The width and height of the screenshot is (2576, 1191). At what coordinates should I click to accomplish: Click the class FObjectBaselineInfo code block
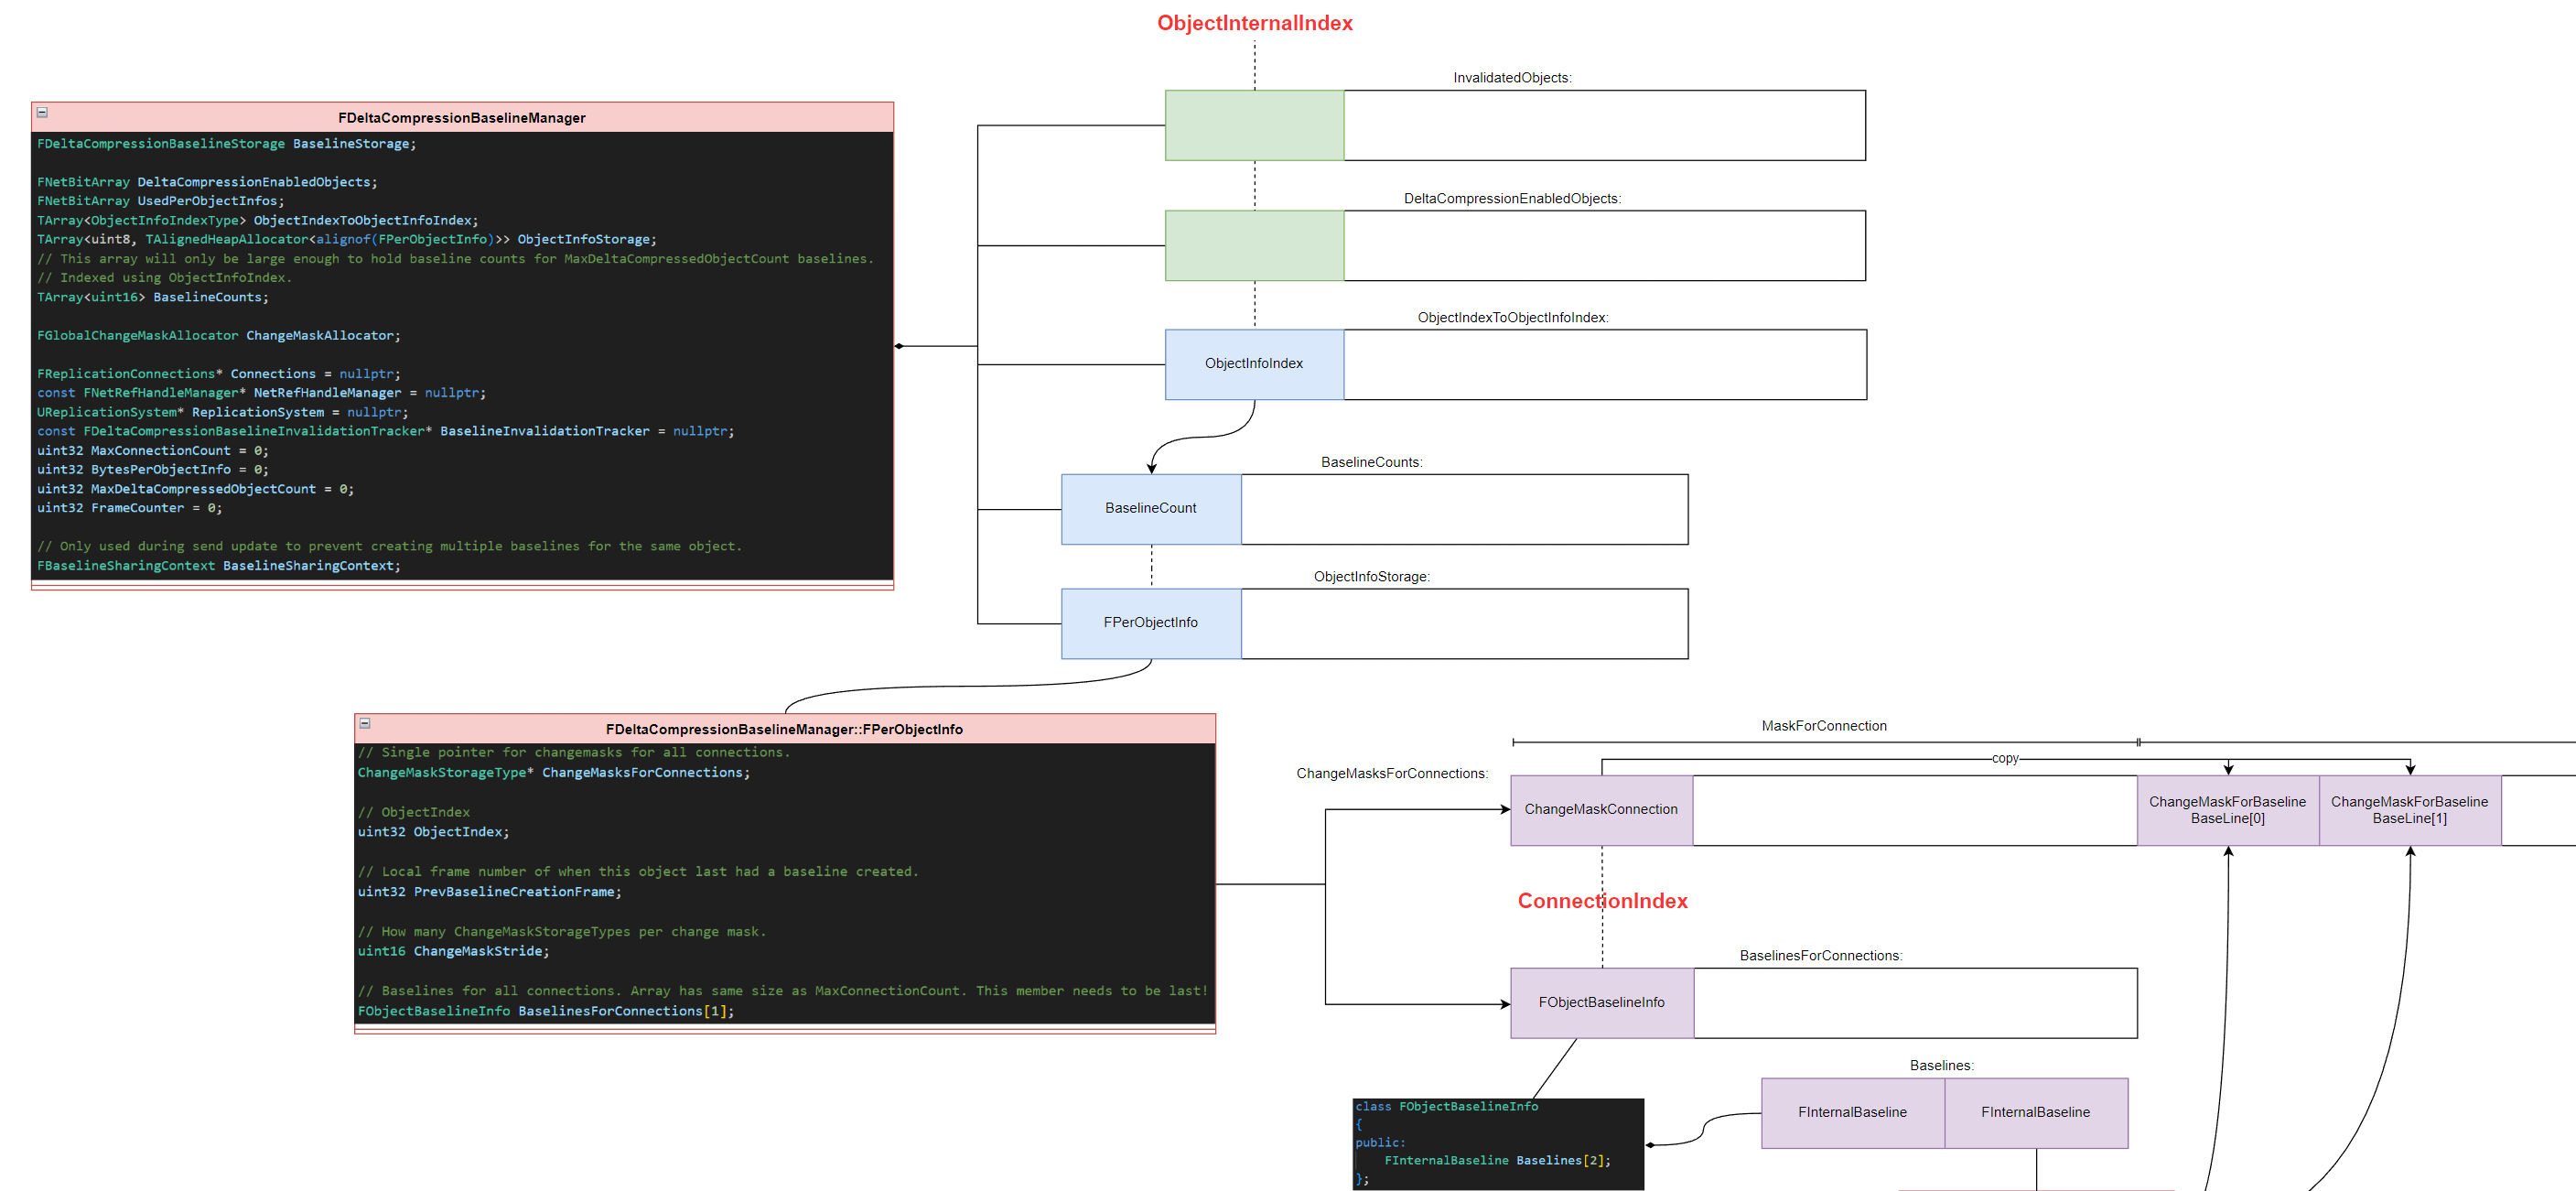pos(1497,1144)
